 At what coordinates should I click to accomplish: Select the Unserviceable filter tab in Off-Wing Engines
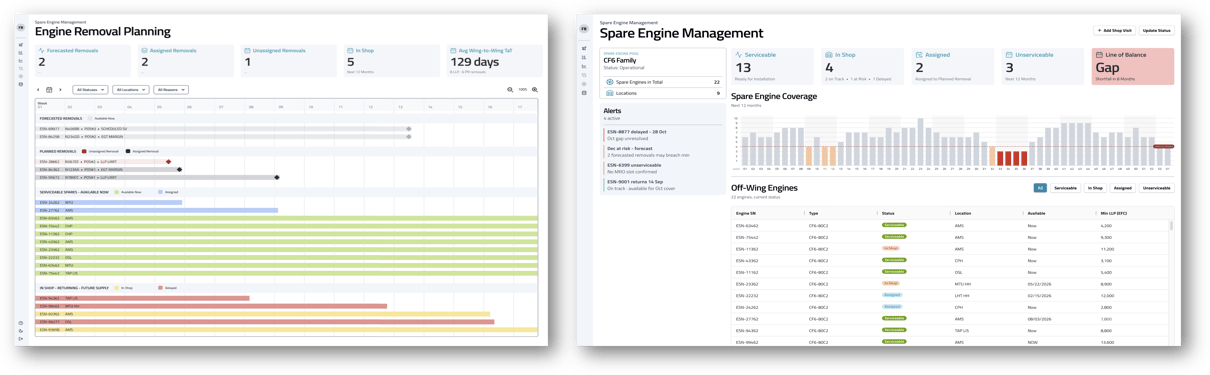point(1157,188)
